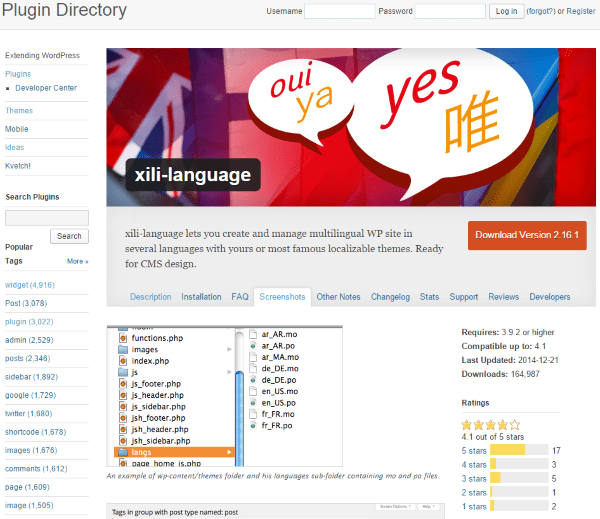
Task: Select the Changelog tab
Action: (389, 297)
